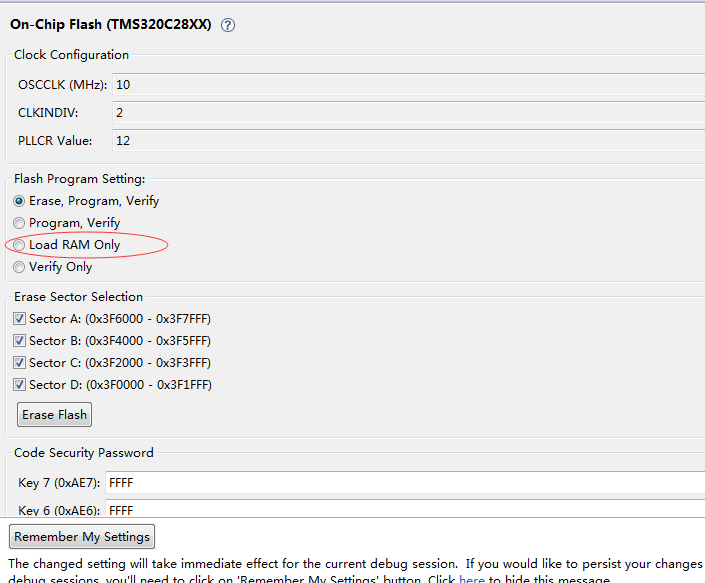705x583 pixels.
Task: Click the Code Security Password label
Action: click(84, 453)
